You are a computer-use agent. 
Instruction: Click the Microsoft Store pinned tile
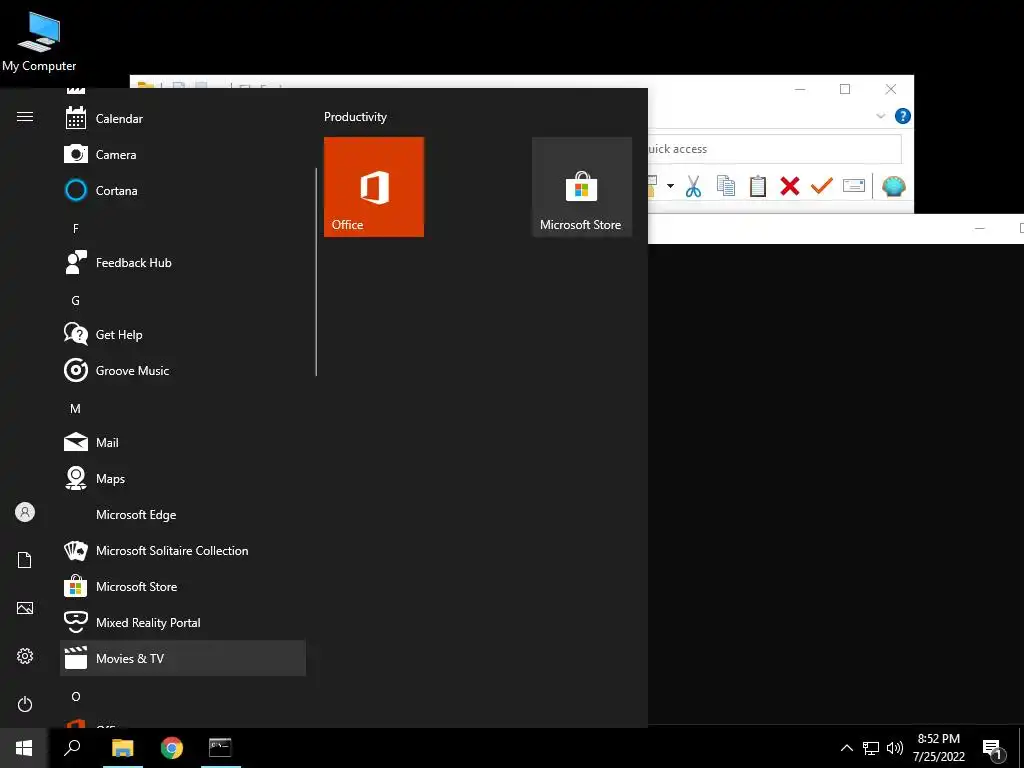tap(582, 187)
